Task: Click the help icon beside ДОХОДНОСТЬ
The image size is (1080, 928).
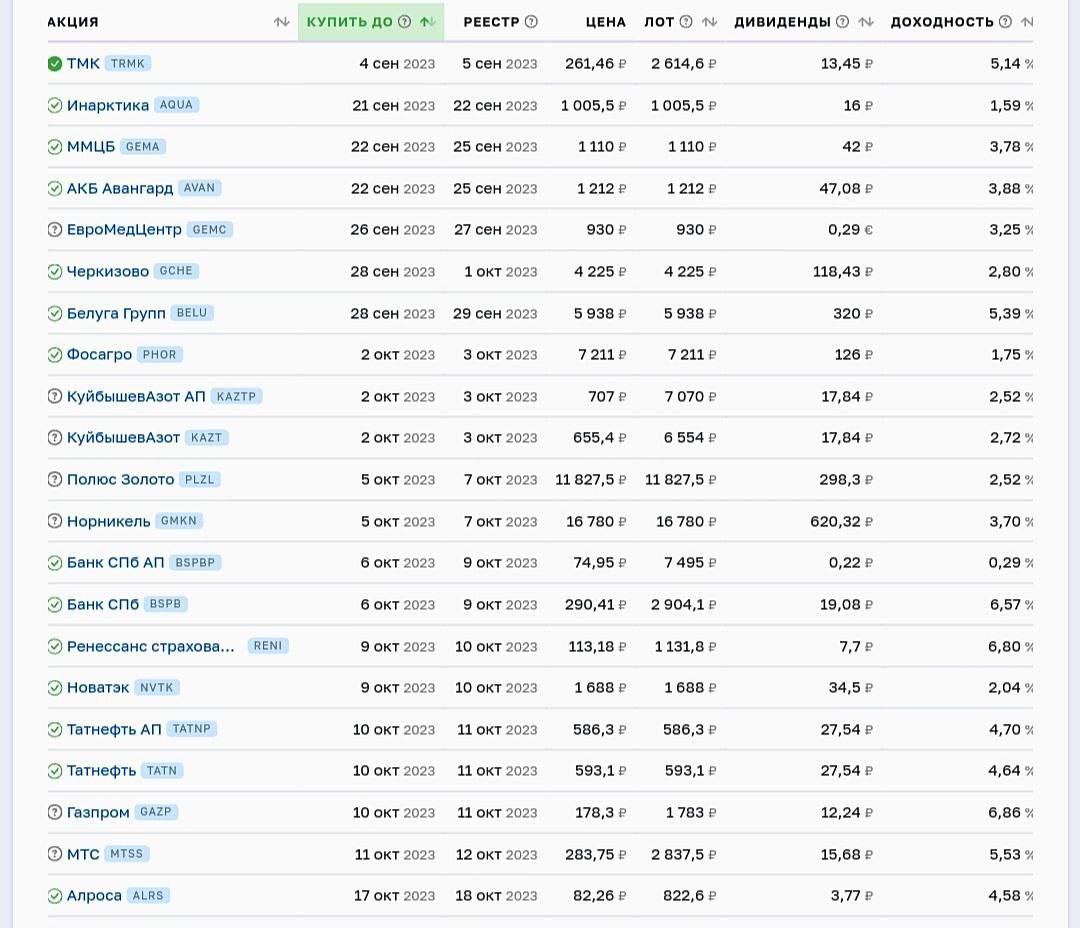Action: [x=1005, y=22]
